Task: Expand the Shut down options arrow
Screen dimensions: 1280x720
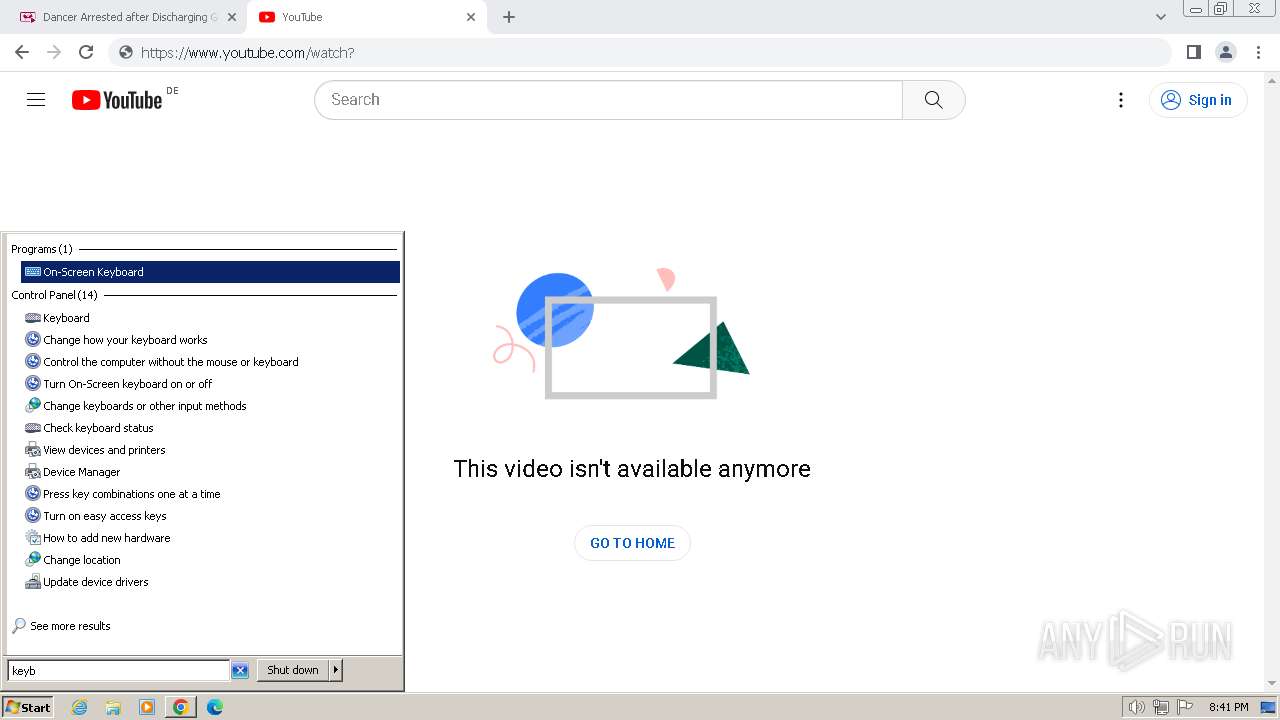Action: (x=336, y=671)
